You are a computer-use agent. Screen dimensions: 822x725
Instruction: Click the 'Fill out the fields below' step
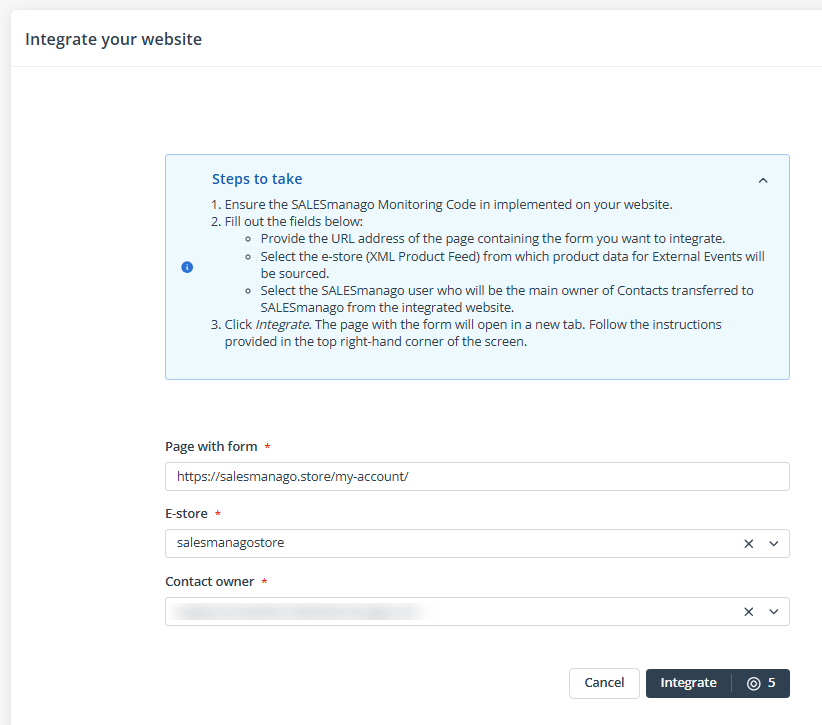(x=294, y=222)
